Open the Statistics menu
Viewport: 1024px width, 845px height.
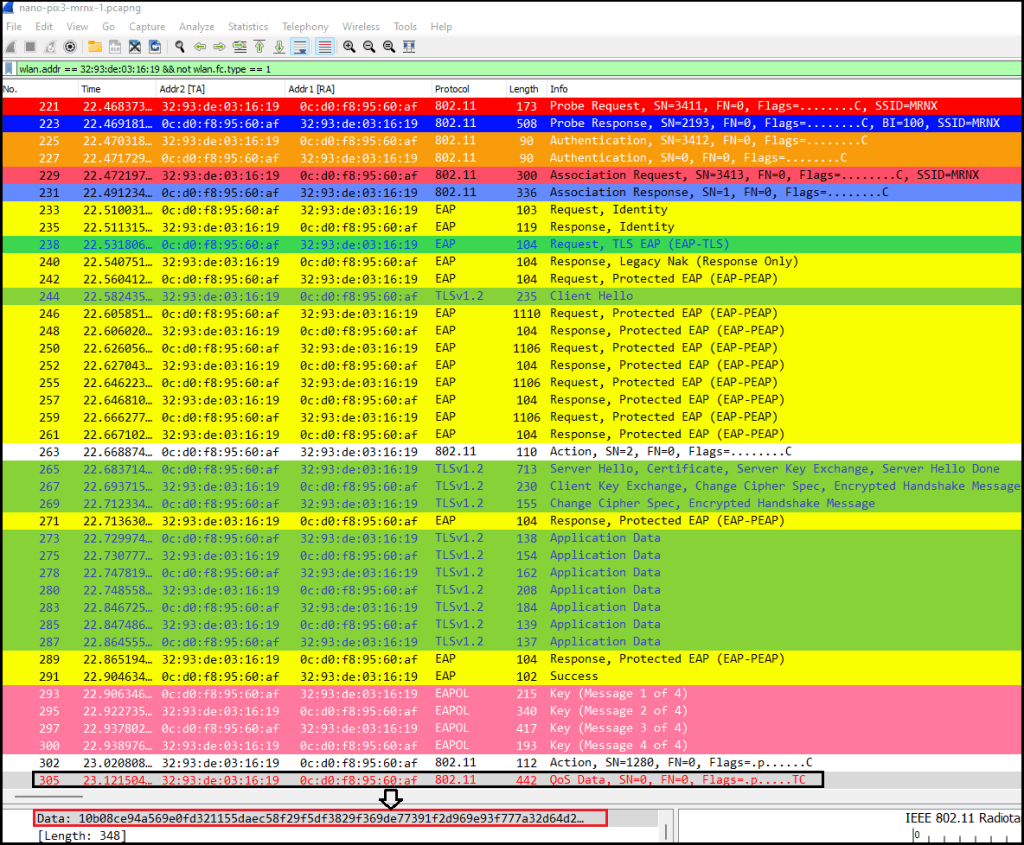(x=248, y=26)
